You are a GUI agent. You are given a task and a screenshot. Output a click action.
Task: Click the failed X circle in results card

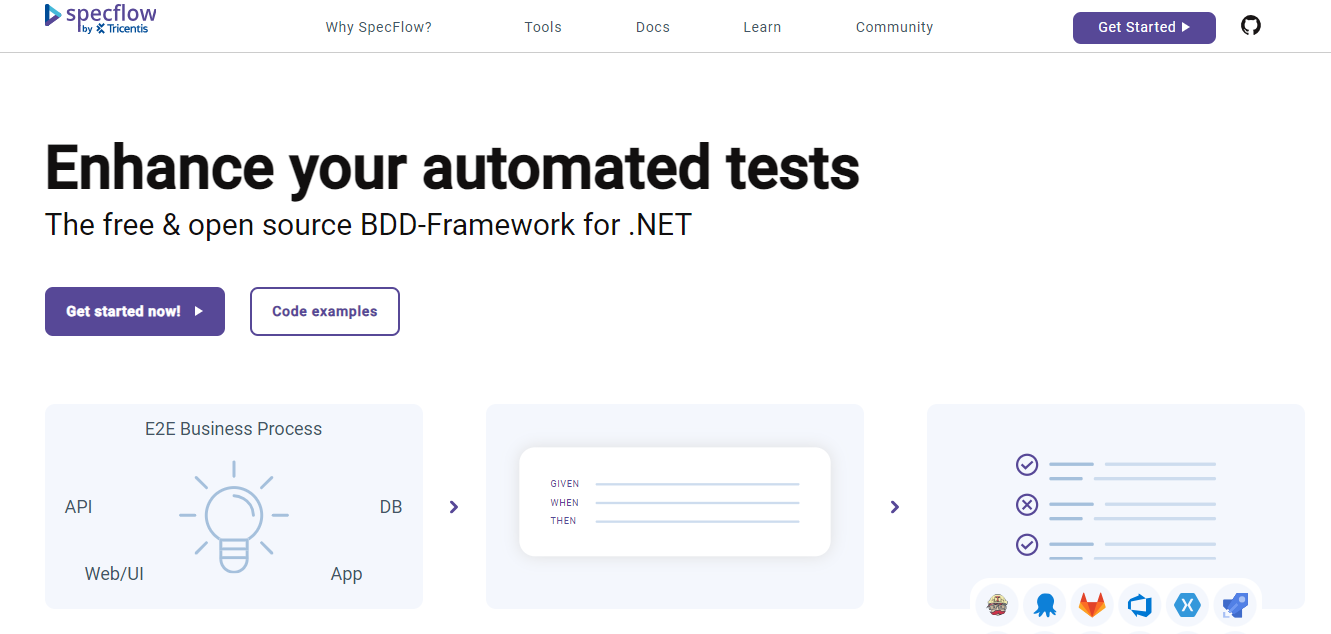tap(1027, 505)
